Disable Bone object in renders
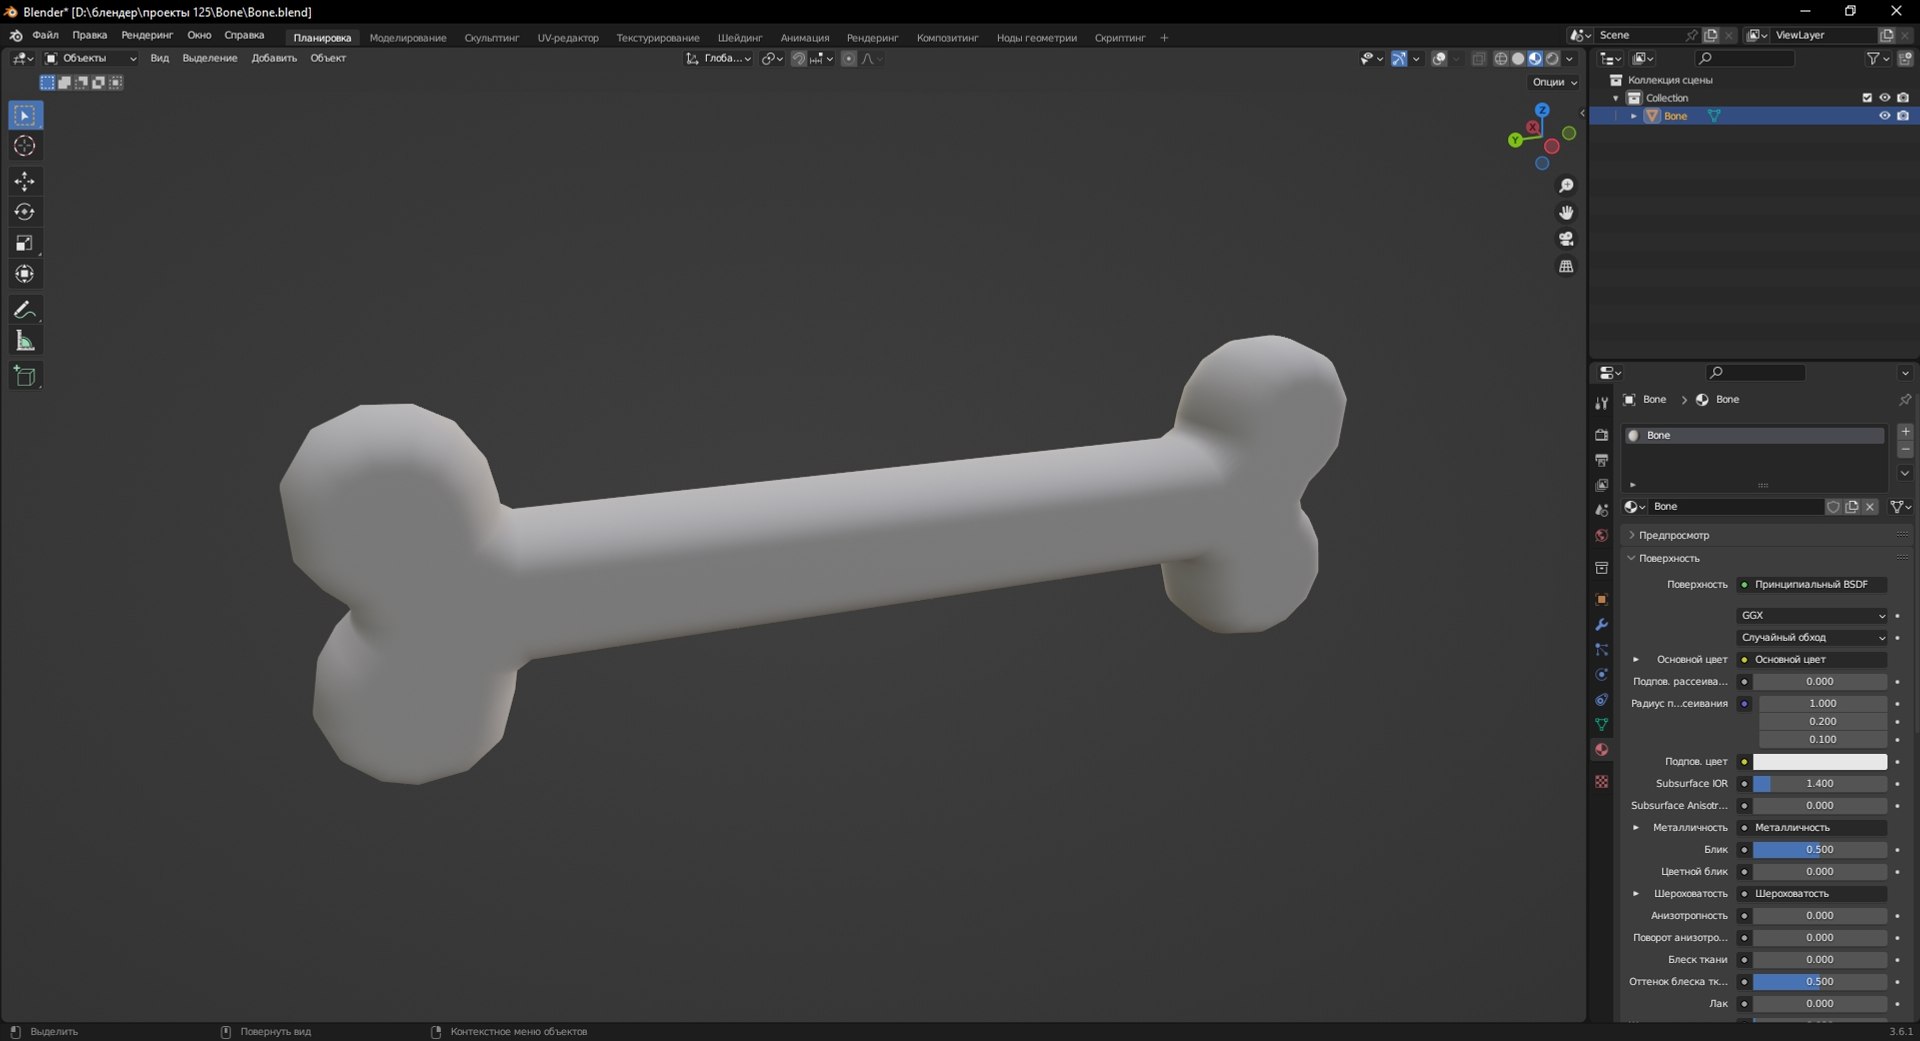 [x=1903, y=116]
